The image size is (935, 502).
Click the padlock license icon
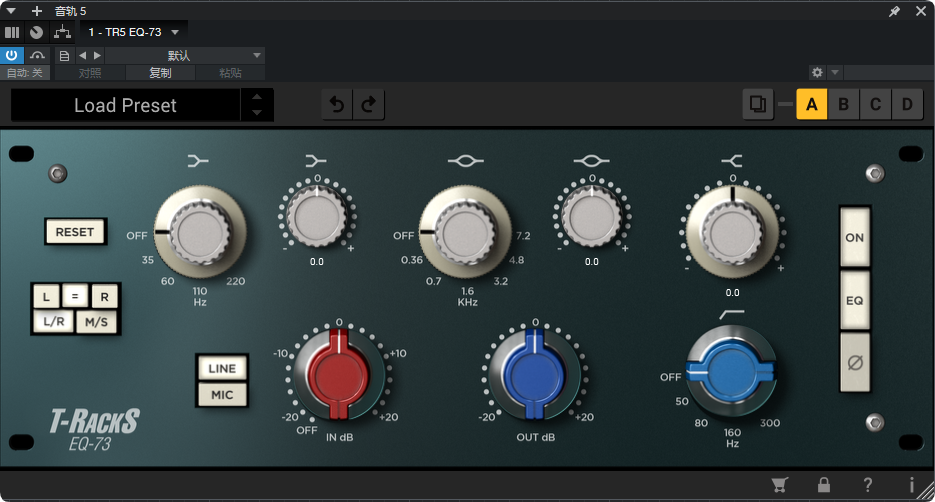coord(823,485)
